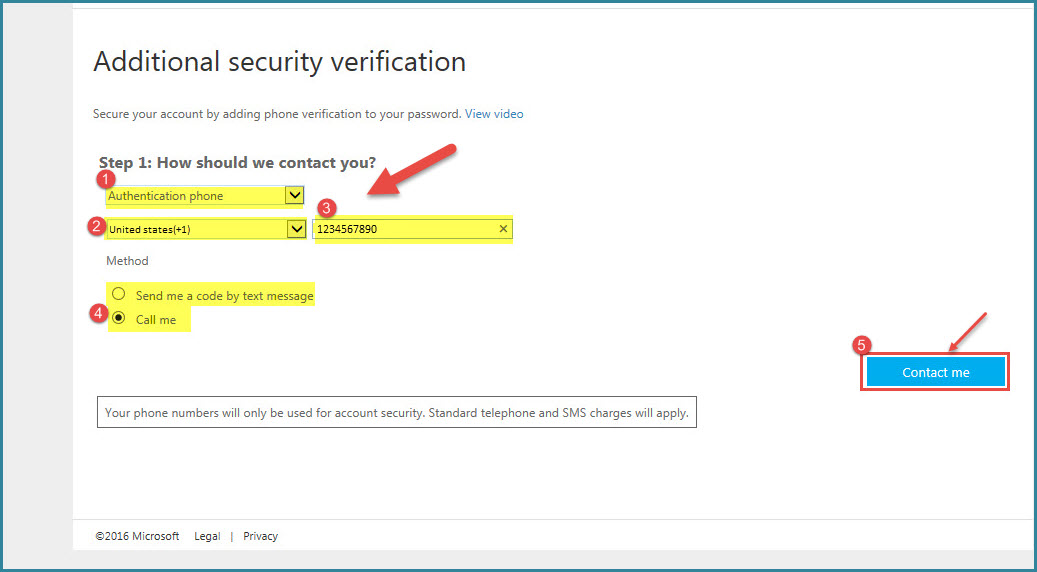
Task: Select Send me a code by text message
Action: (118, 294)
